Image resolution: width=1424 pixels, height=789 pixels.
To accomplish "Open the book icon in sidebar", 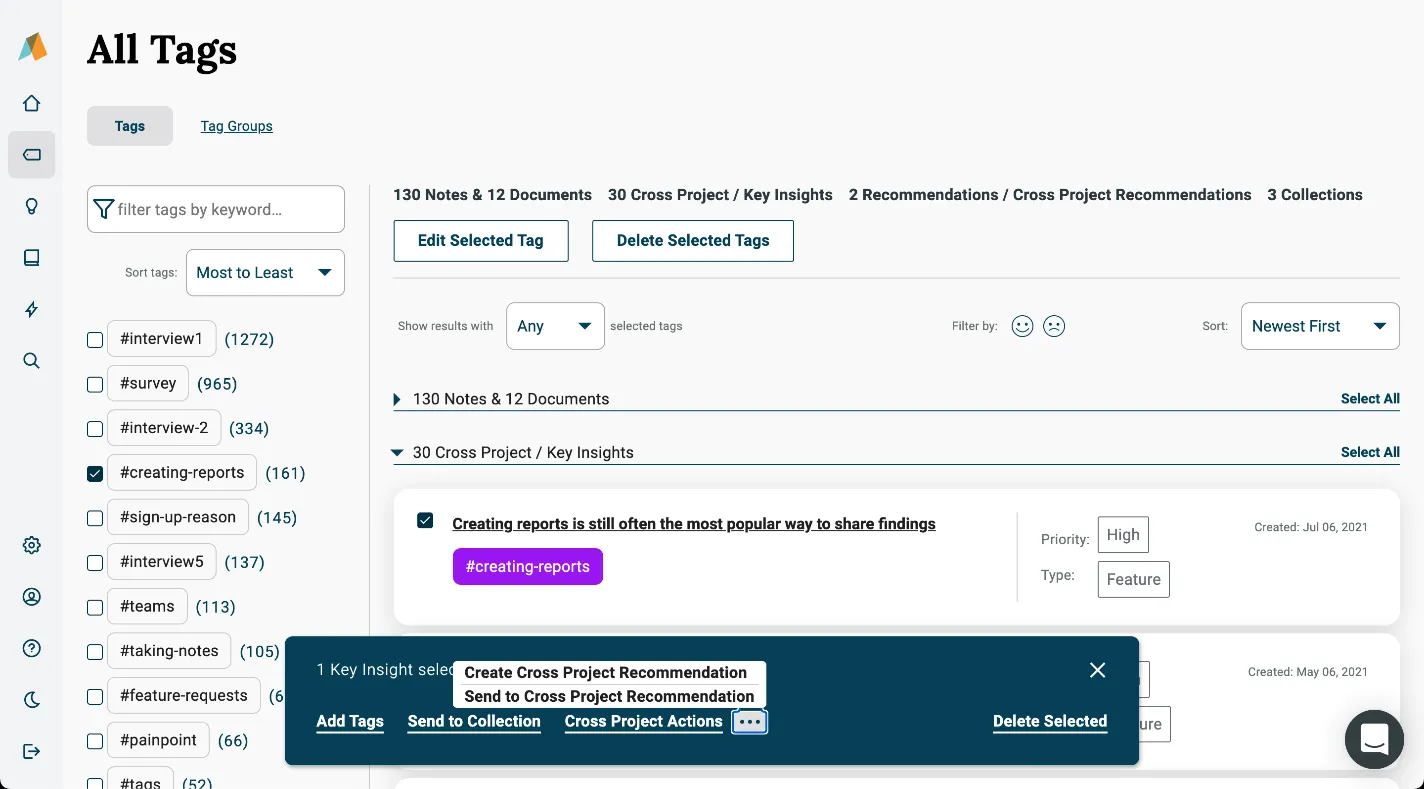I will coord(32,258).
